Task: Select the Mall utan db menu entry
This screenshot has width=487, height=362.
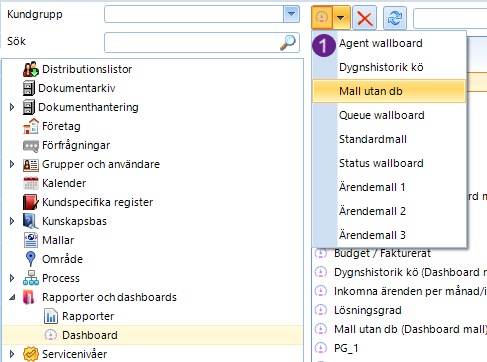Action: [389, 91]
